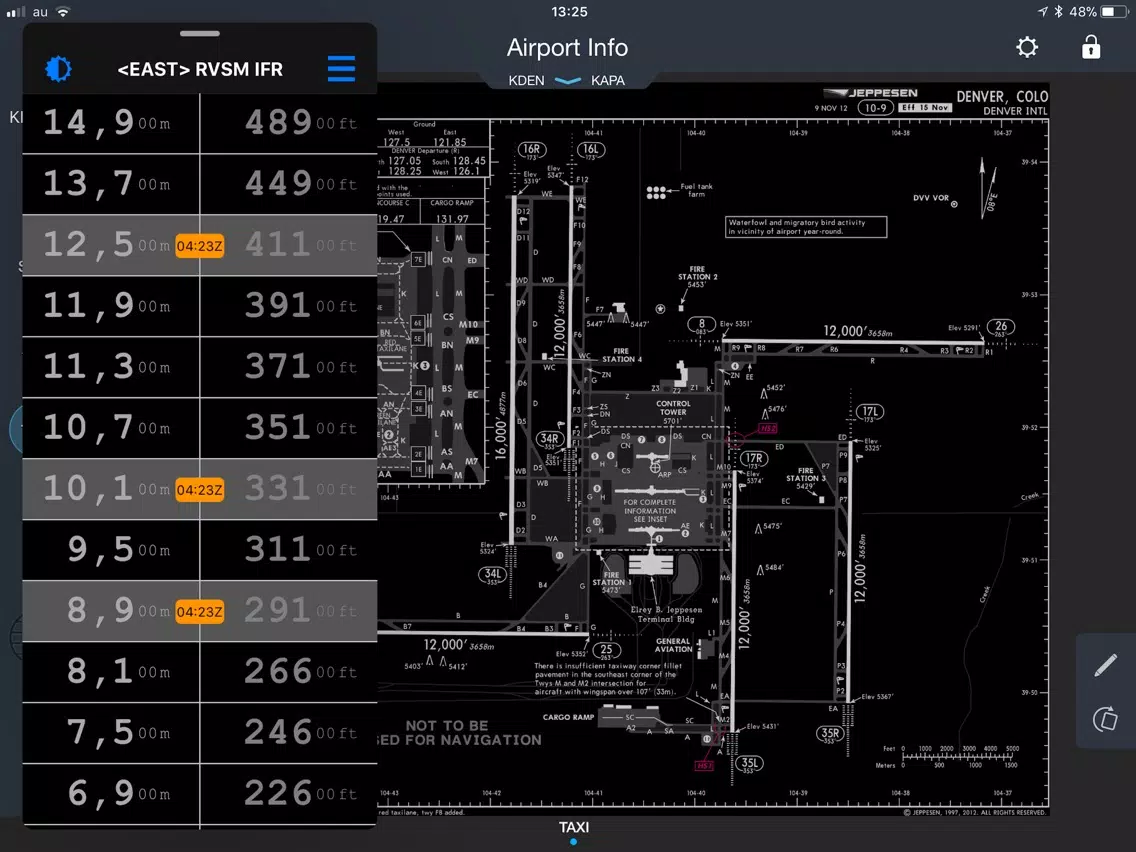The height and width of the screenshot is (852, 1136).
Task: Select the 8,100 m altitude cell
Action: (x=111, y=672)
